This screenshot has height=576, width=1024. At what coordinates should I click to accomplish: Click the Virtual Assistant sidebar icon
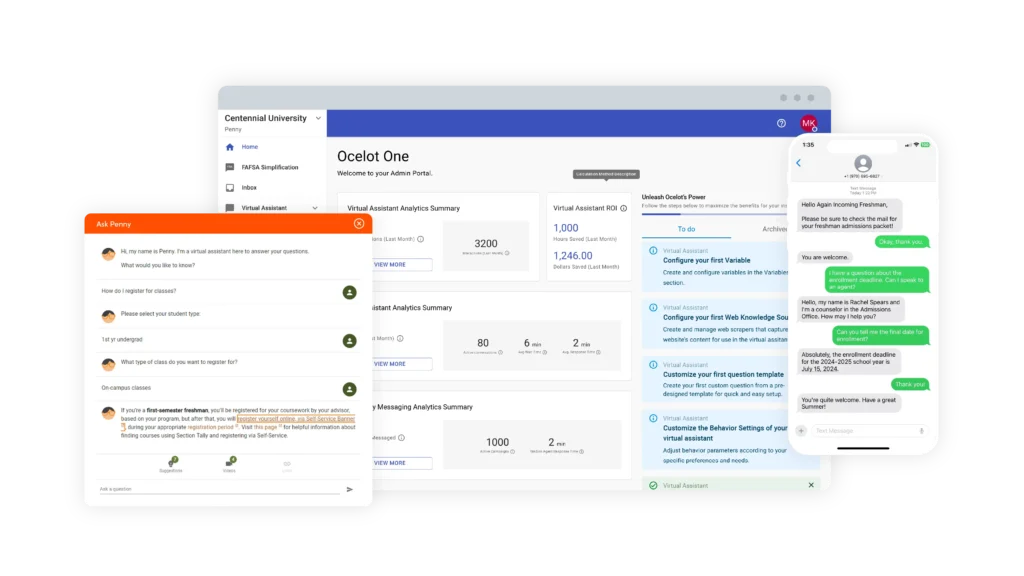click(x=230, y=208)
